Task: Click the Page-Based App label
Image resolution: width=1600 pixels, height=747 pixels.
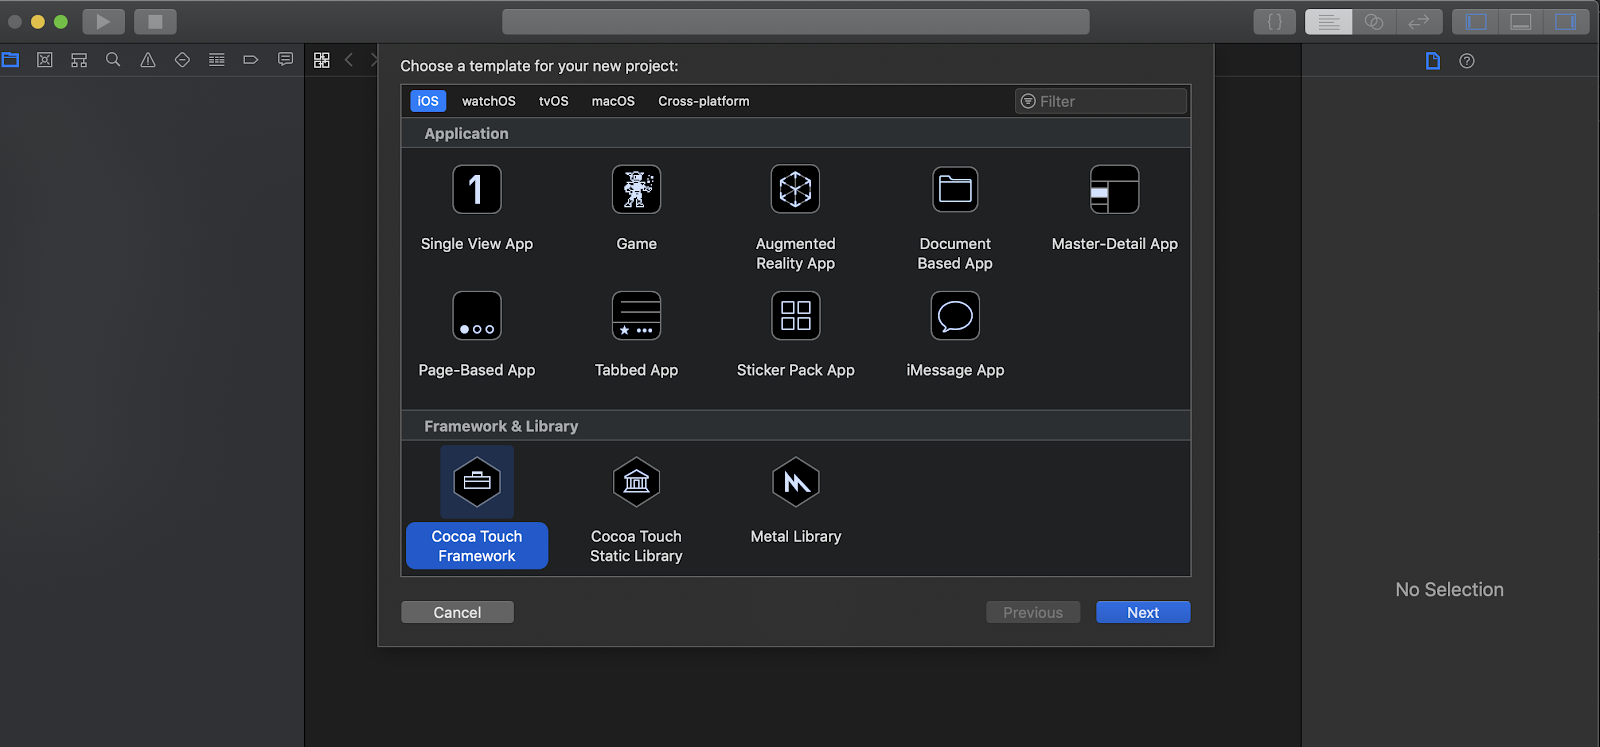Action: pos(477,370)
